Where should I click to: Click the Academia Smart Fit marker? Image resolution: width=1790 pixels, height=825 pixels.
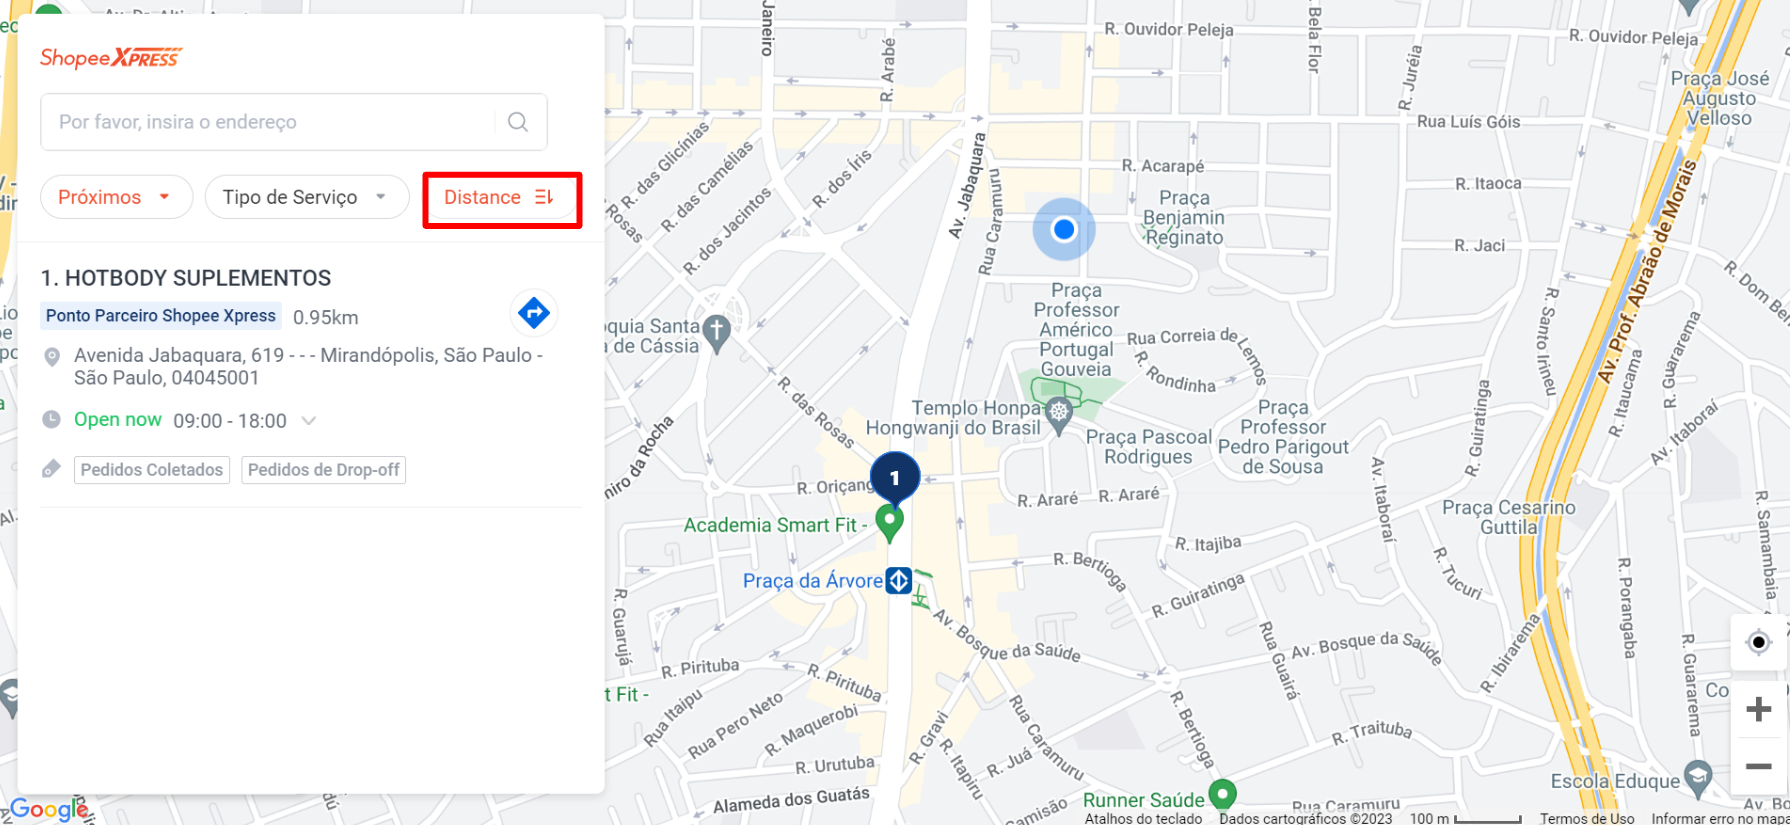pos(889,523)
